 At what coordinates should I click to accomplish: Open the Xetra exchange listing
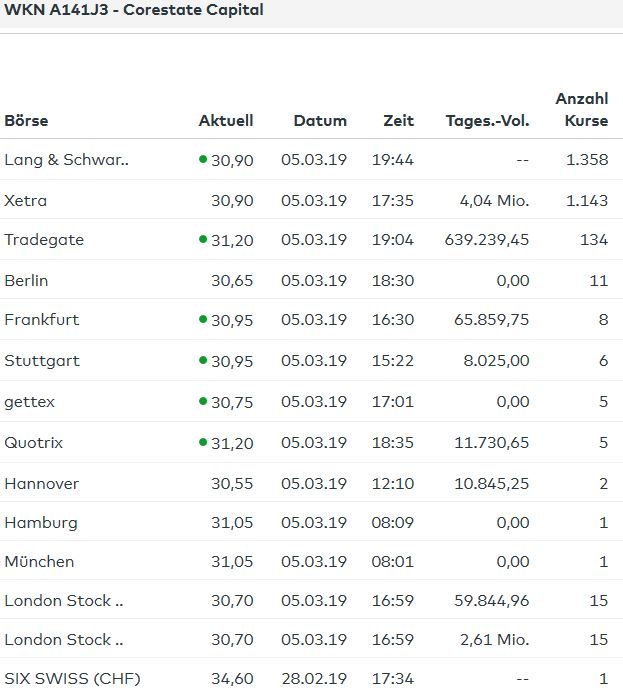(26, 200)
